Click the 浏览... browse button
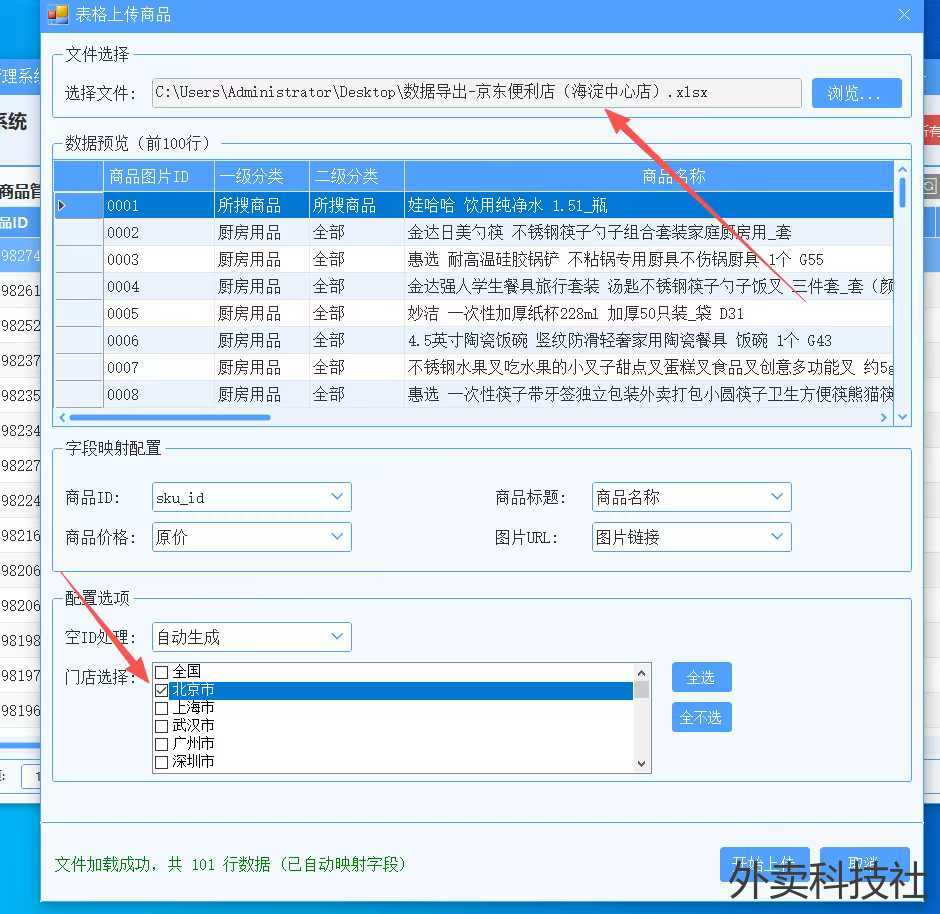 (856, 93)
